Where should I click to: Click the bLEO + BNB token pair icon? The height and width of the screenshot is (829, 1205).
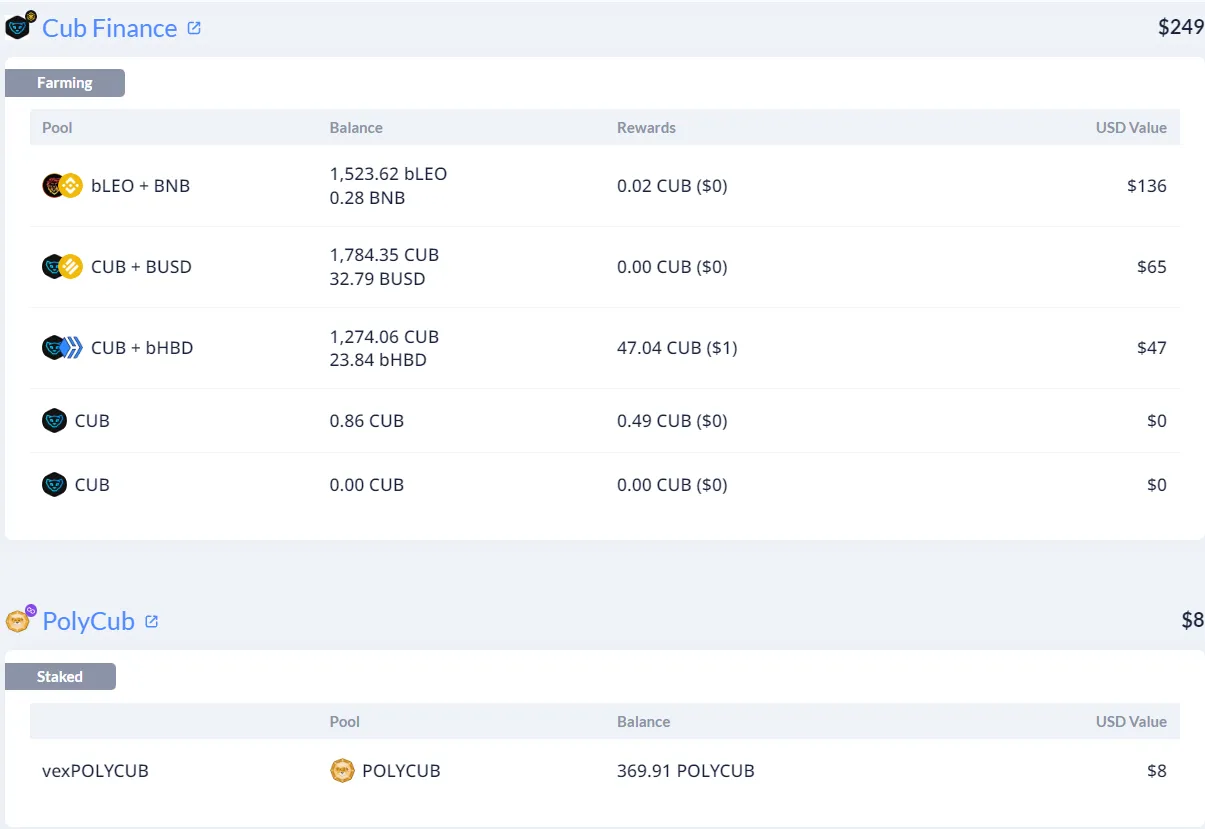point(62,186)
